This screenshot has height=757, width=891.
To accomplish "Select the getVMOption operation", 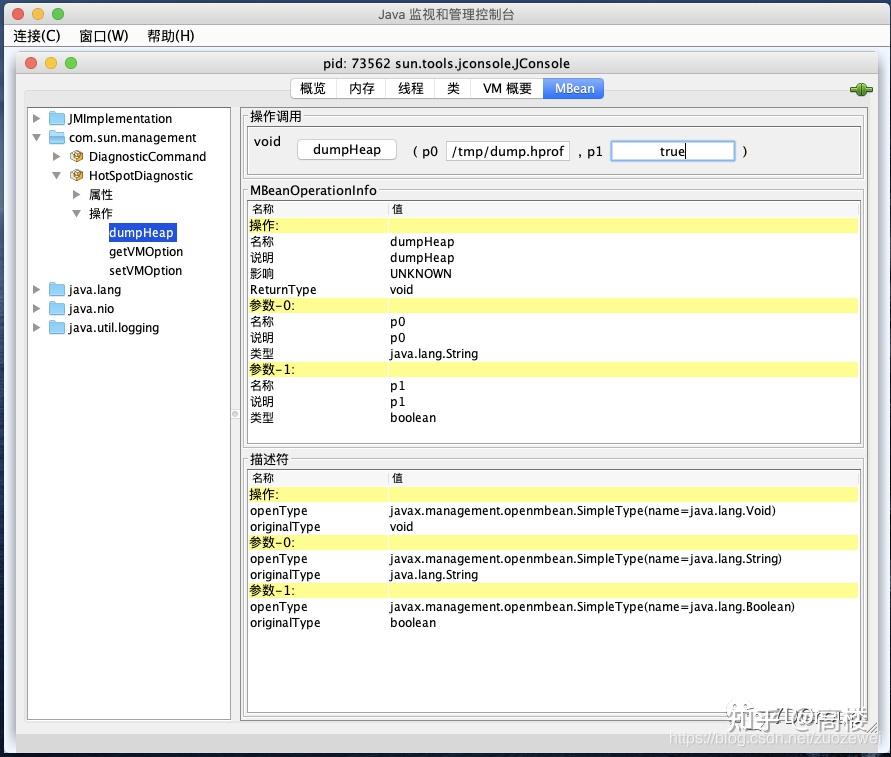I will tap(145, 251).
